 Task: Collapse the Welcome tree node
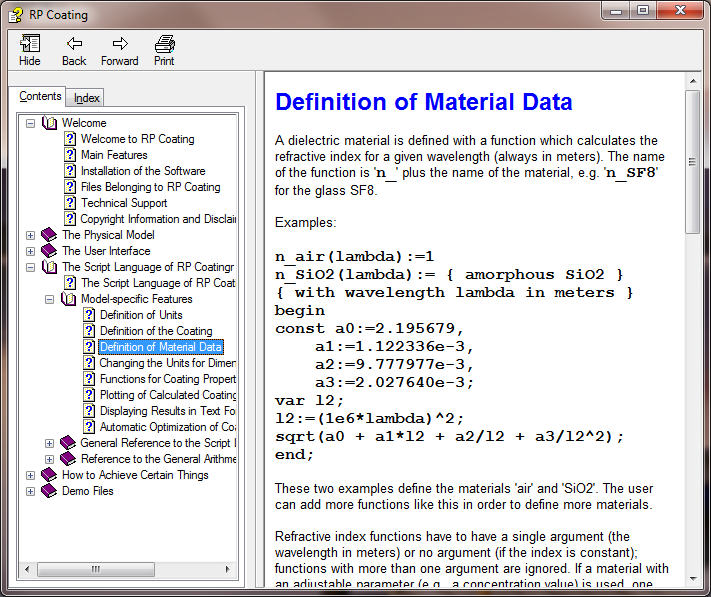pyautogui.click(x=30, y=123)
